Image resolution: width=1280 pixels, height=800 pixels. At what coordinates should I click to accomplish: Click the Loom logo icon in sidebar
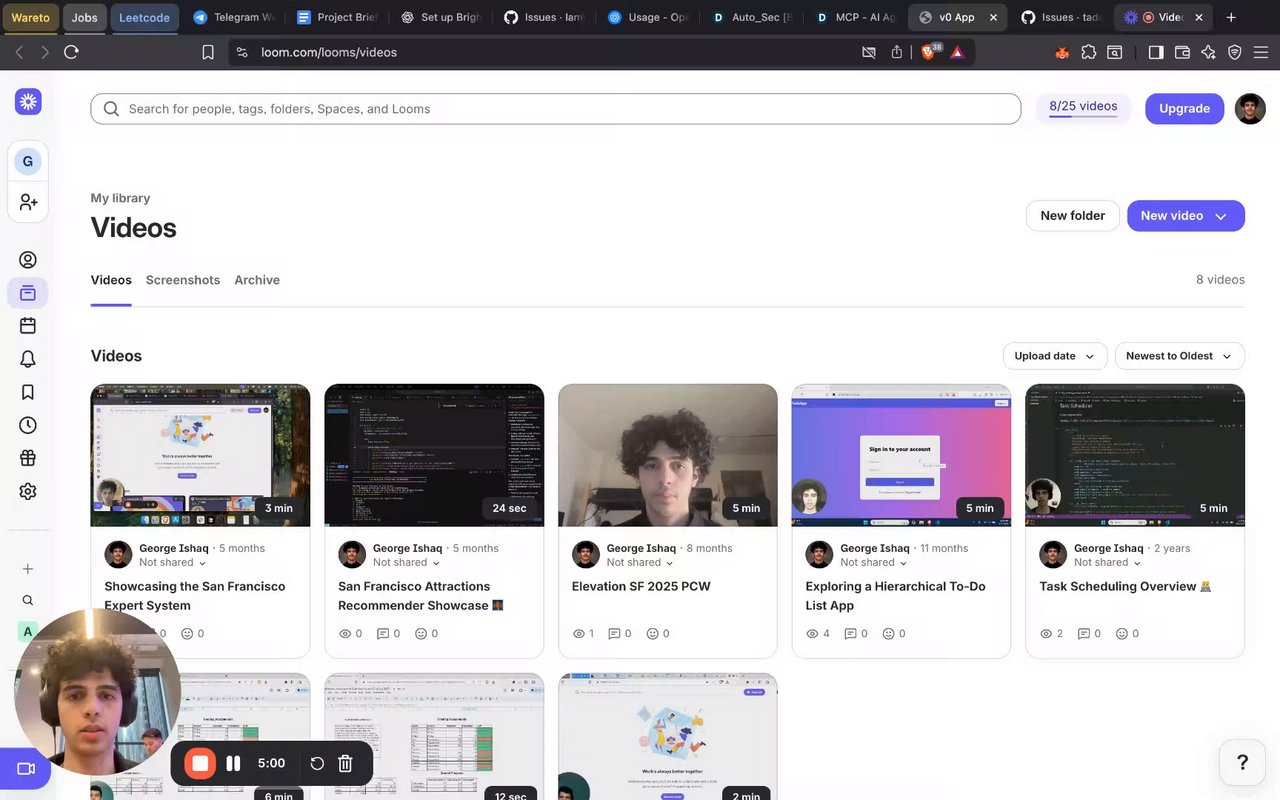28,101
